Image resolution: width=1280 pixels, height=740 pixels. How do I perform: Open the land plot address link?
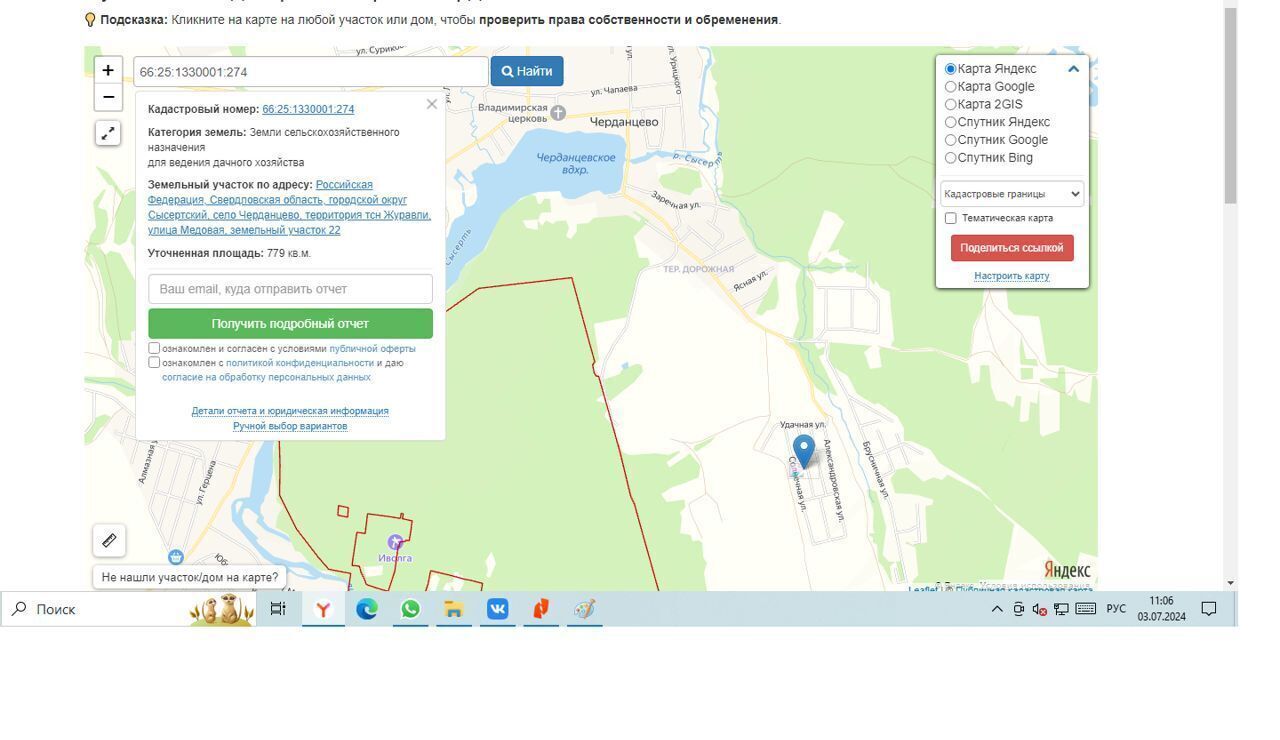click(289, 207)
